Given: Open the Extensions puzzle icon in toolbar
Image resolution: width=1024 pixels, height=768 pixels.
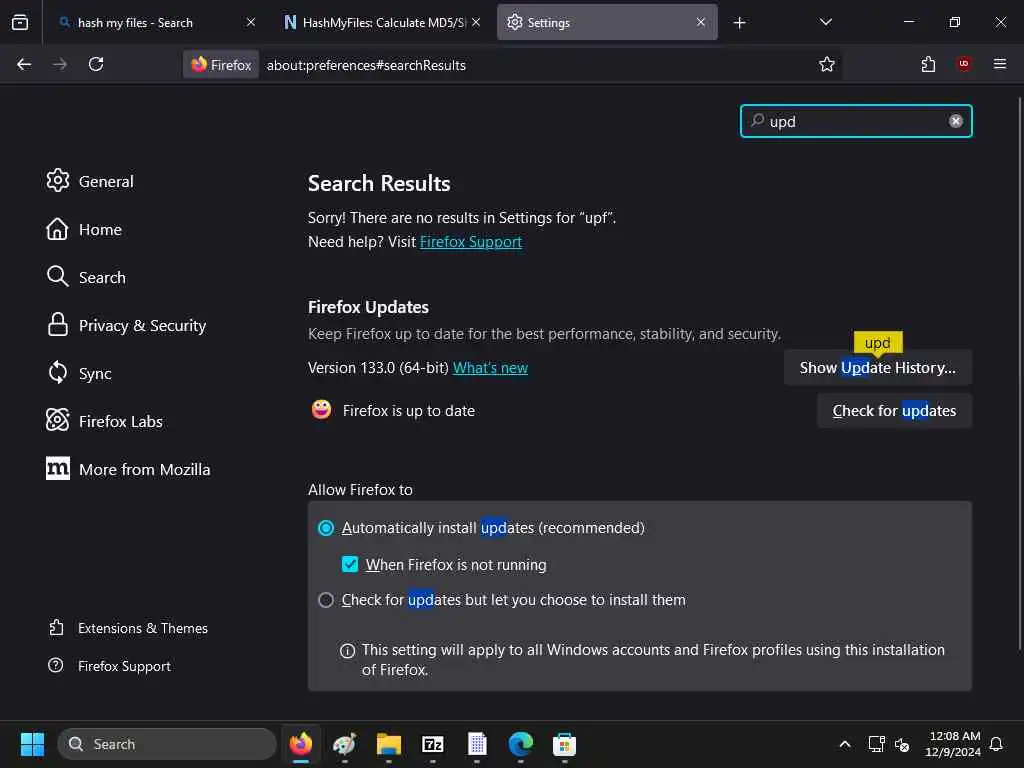Looking at the screenshot, I should pyautogui.click(x=928, y=64).
